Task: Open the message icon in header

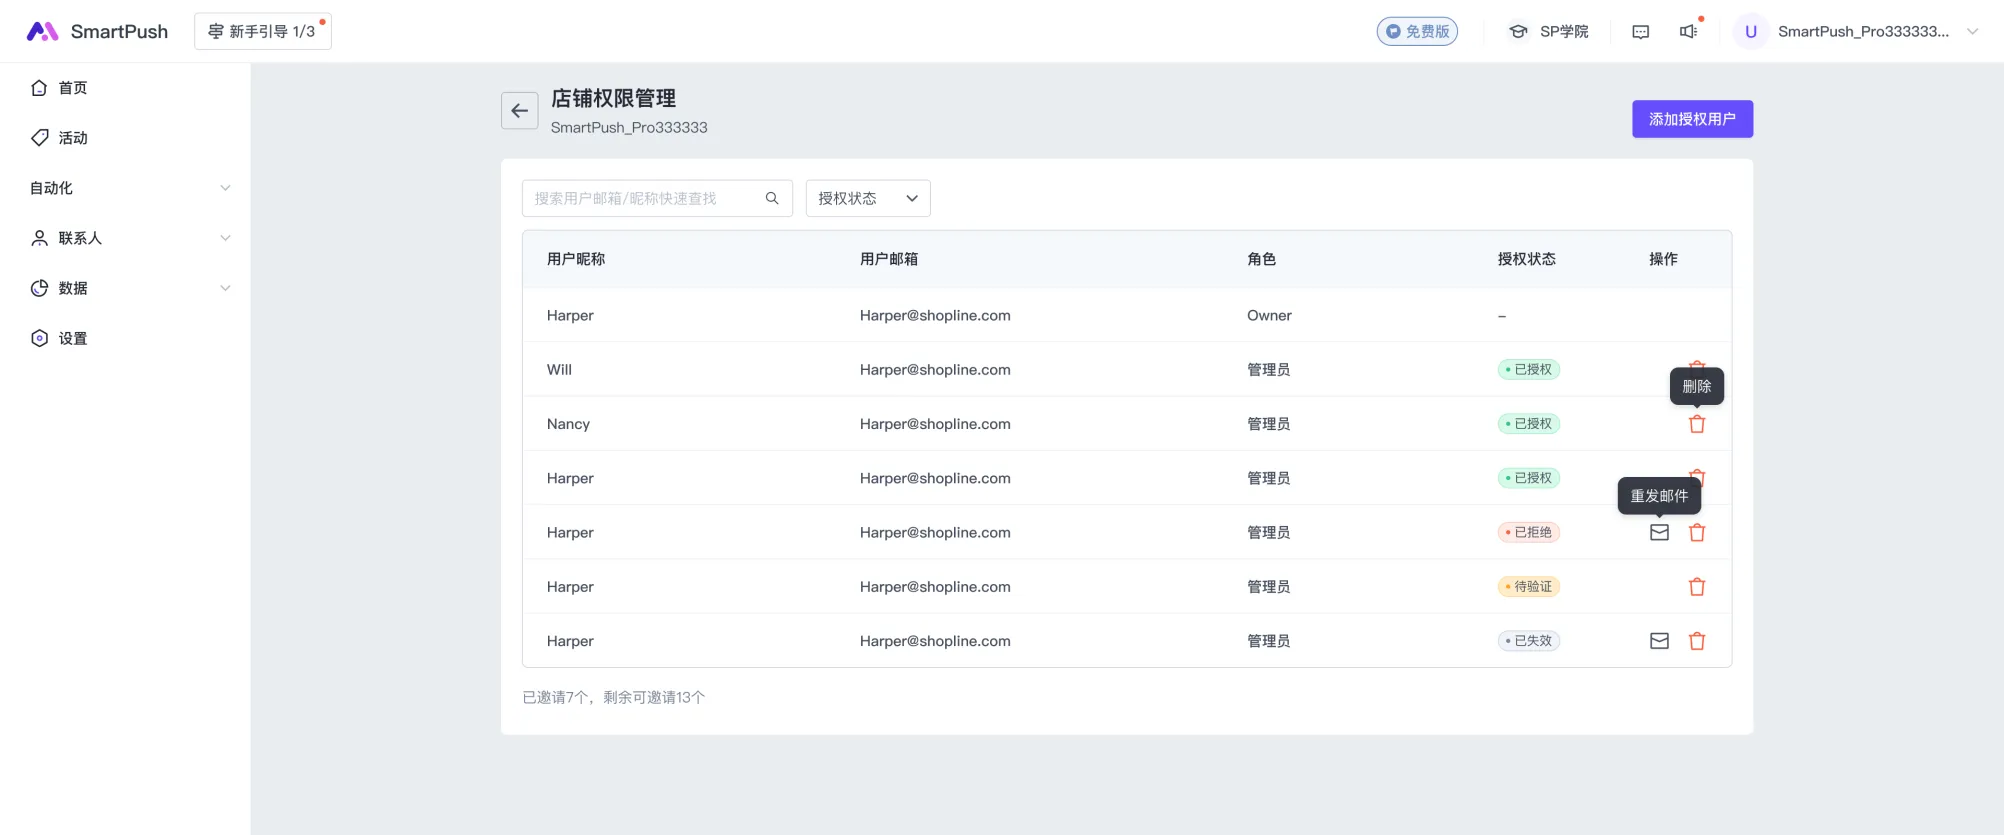Action: (1640, 32)
